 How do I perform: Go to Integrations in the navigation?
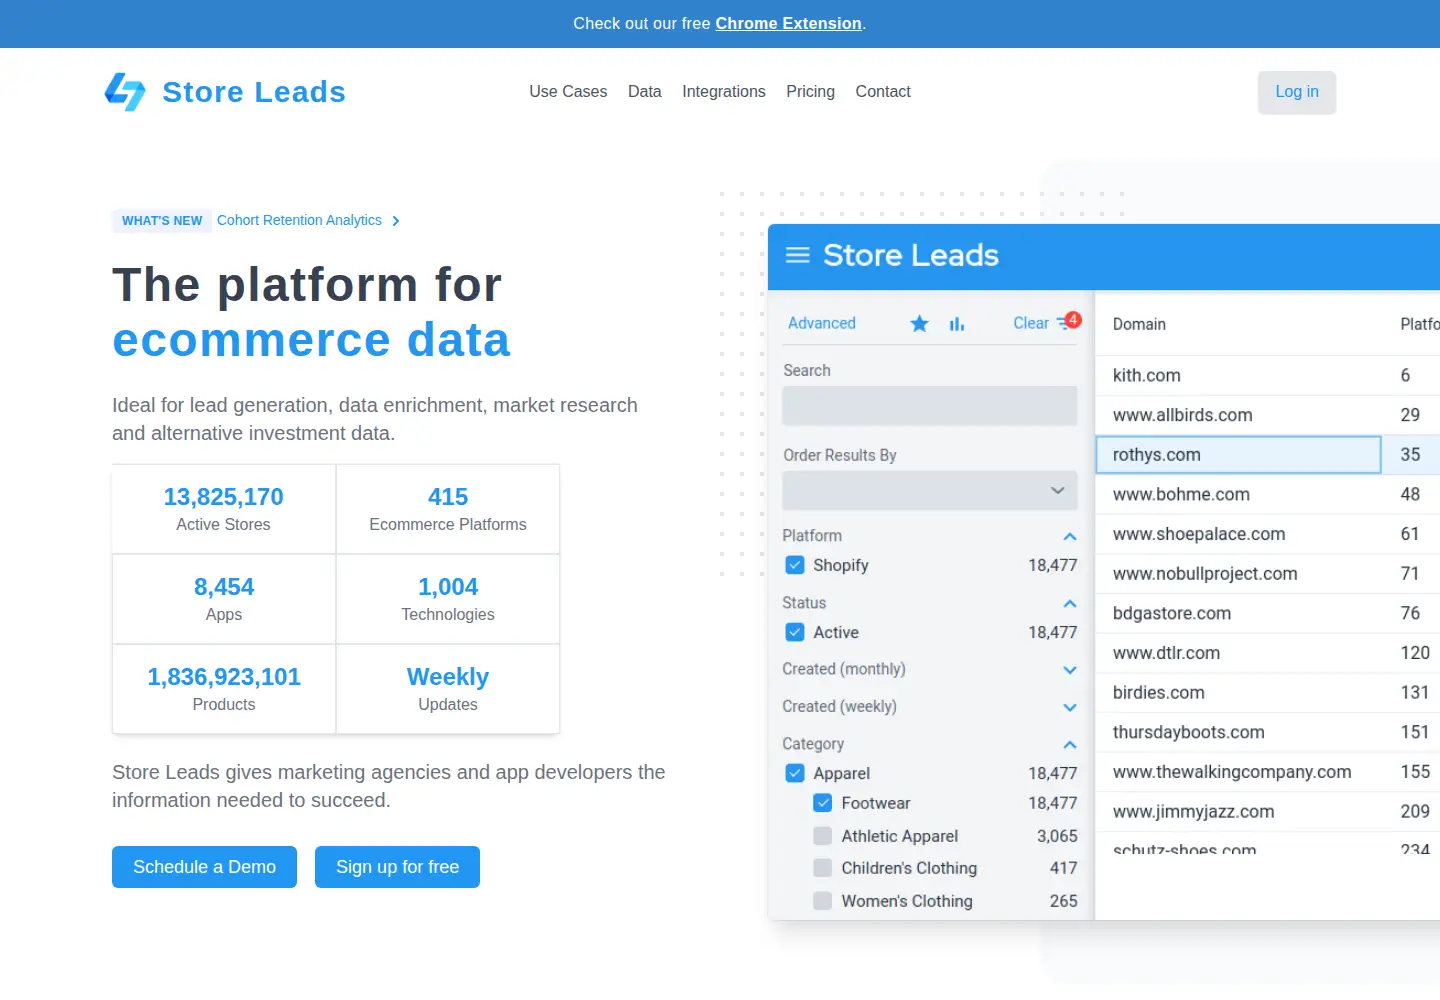[x=724, y=92]
